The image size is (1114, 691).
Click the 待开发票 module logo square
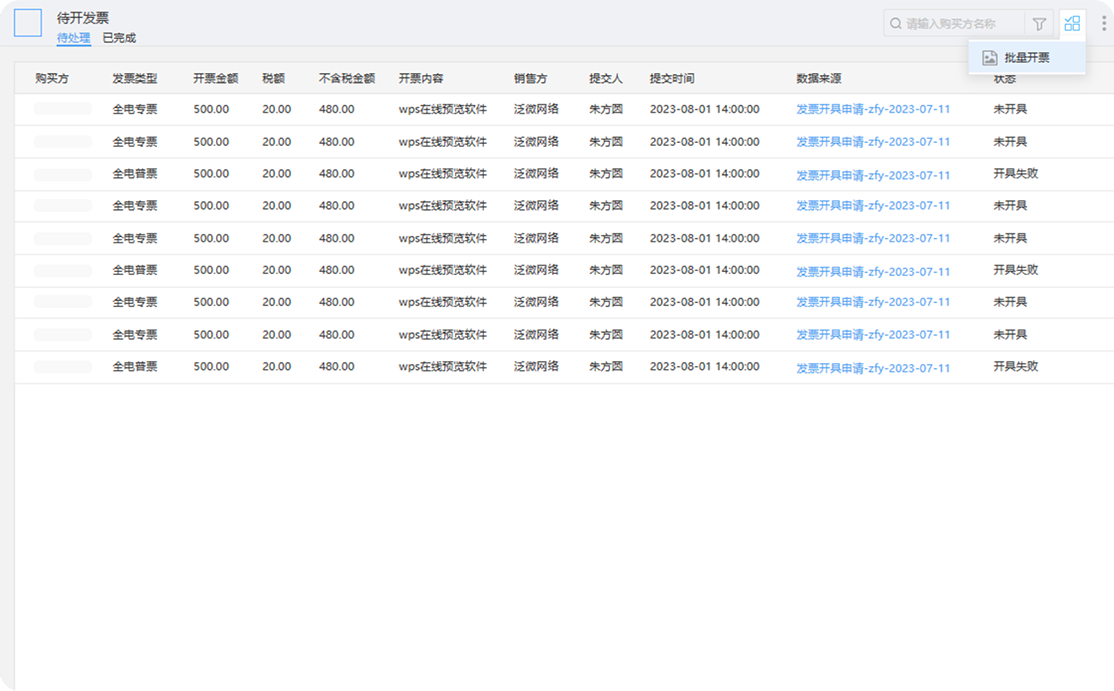click(28, 23)
